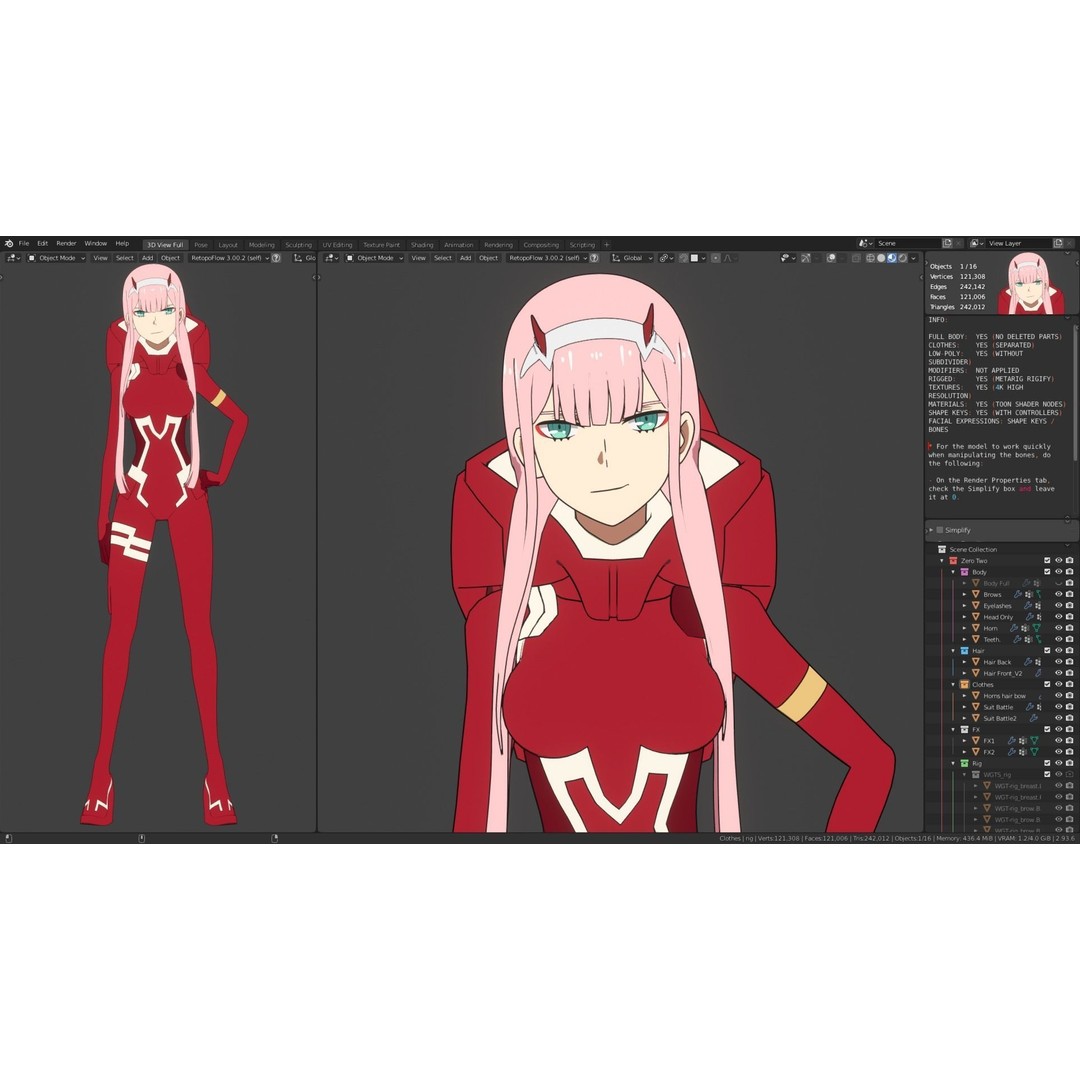Switch to material preview shading mode
Viewport: 1080px width, 1080px height.
pyautogui.click(x=891, y=258)
